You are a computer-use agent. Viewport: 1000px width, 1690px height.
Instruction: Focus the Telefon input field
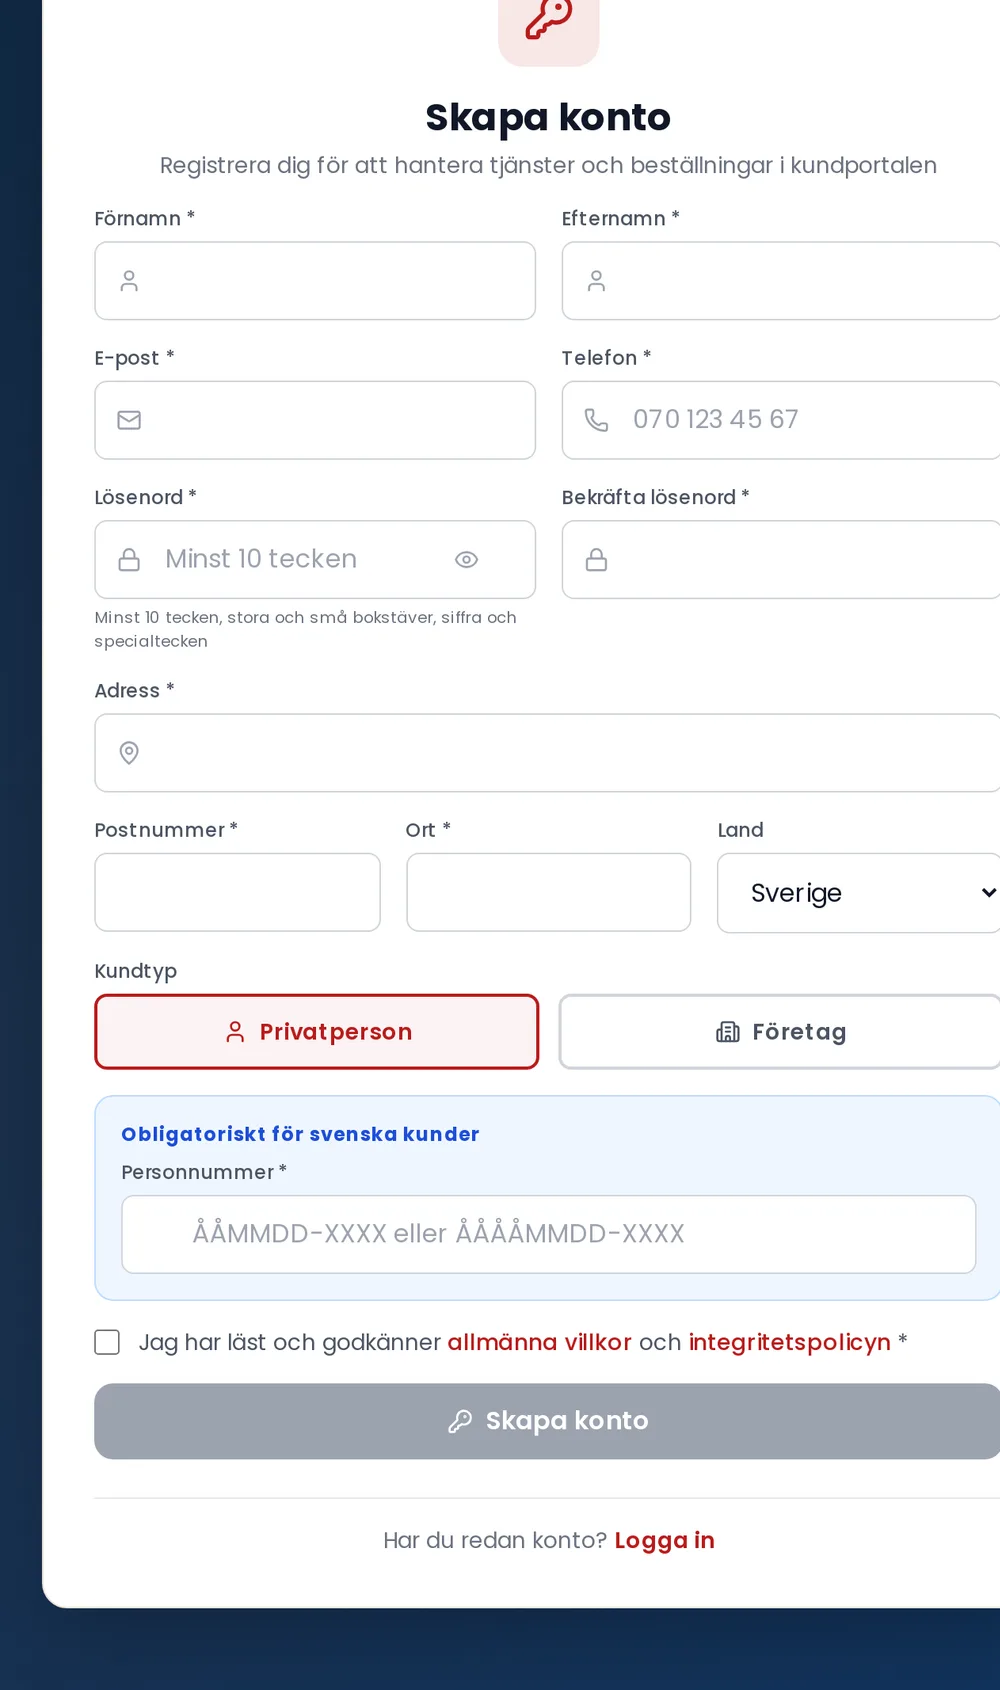click(781, 420)
